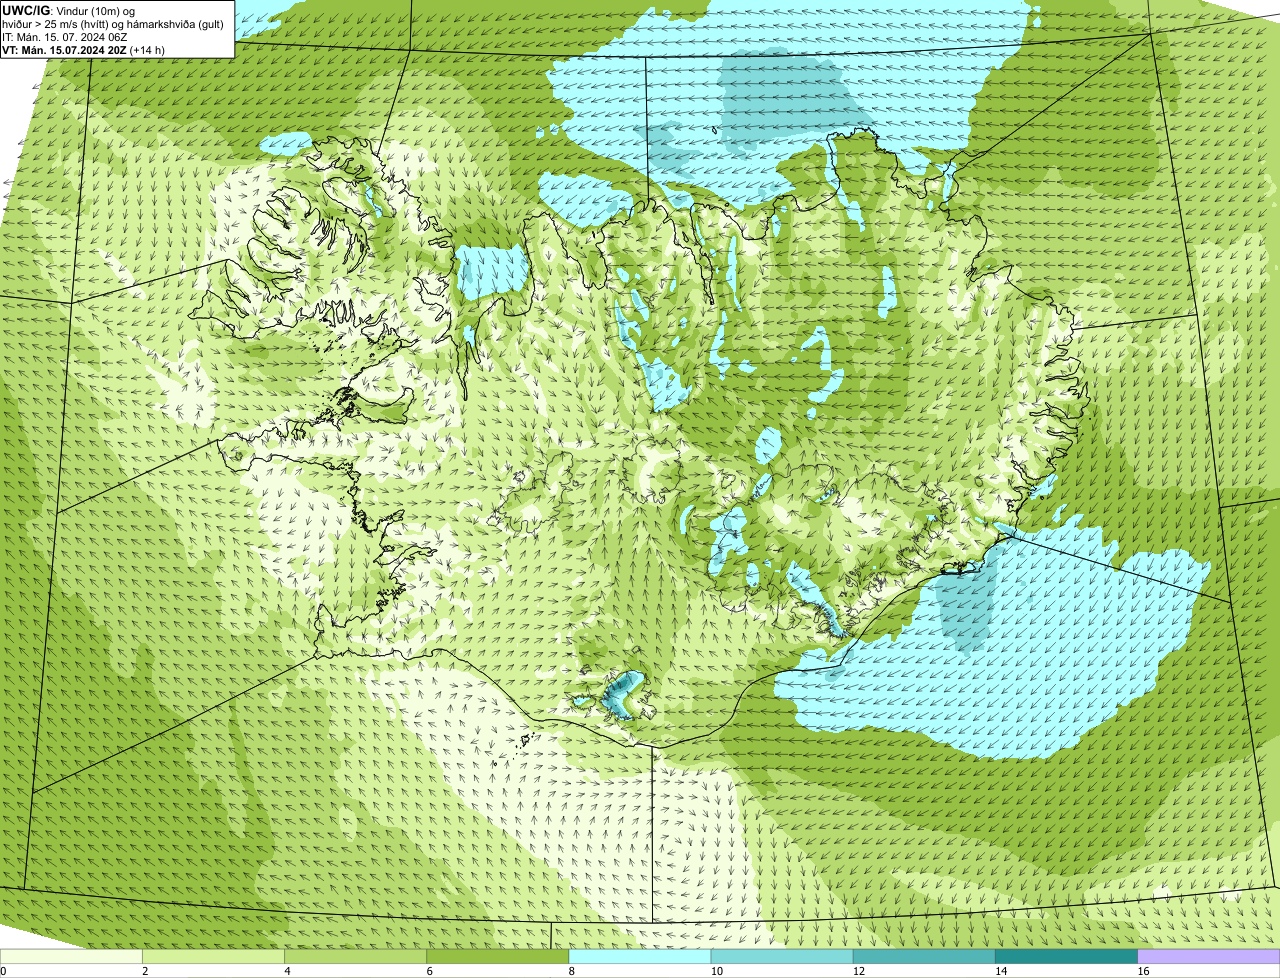Pick the 12–14 m/s teal legend swatch

[x=924, y=956]
